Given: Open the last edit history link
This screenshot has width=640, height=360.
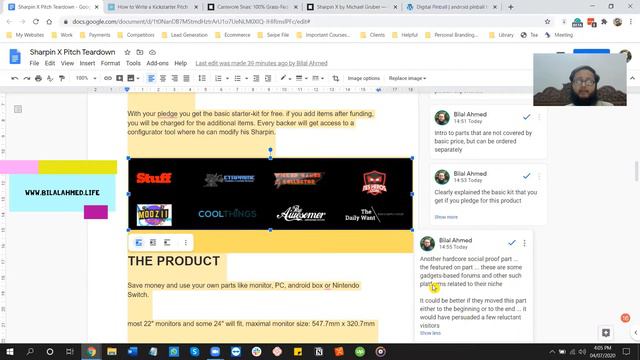Looking at the screenshot, I should tap(261, 63).
